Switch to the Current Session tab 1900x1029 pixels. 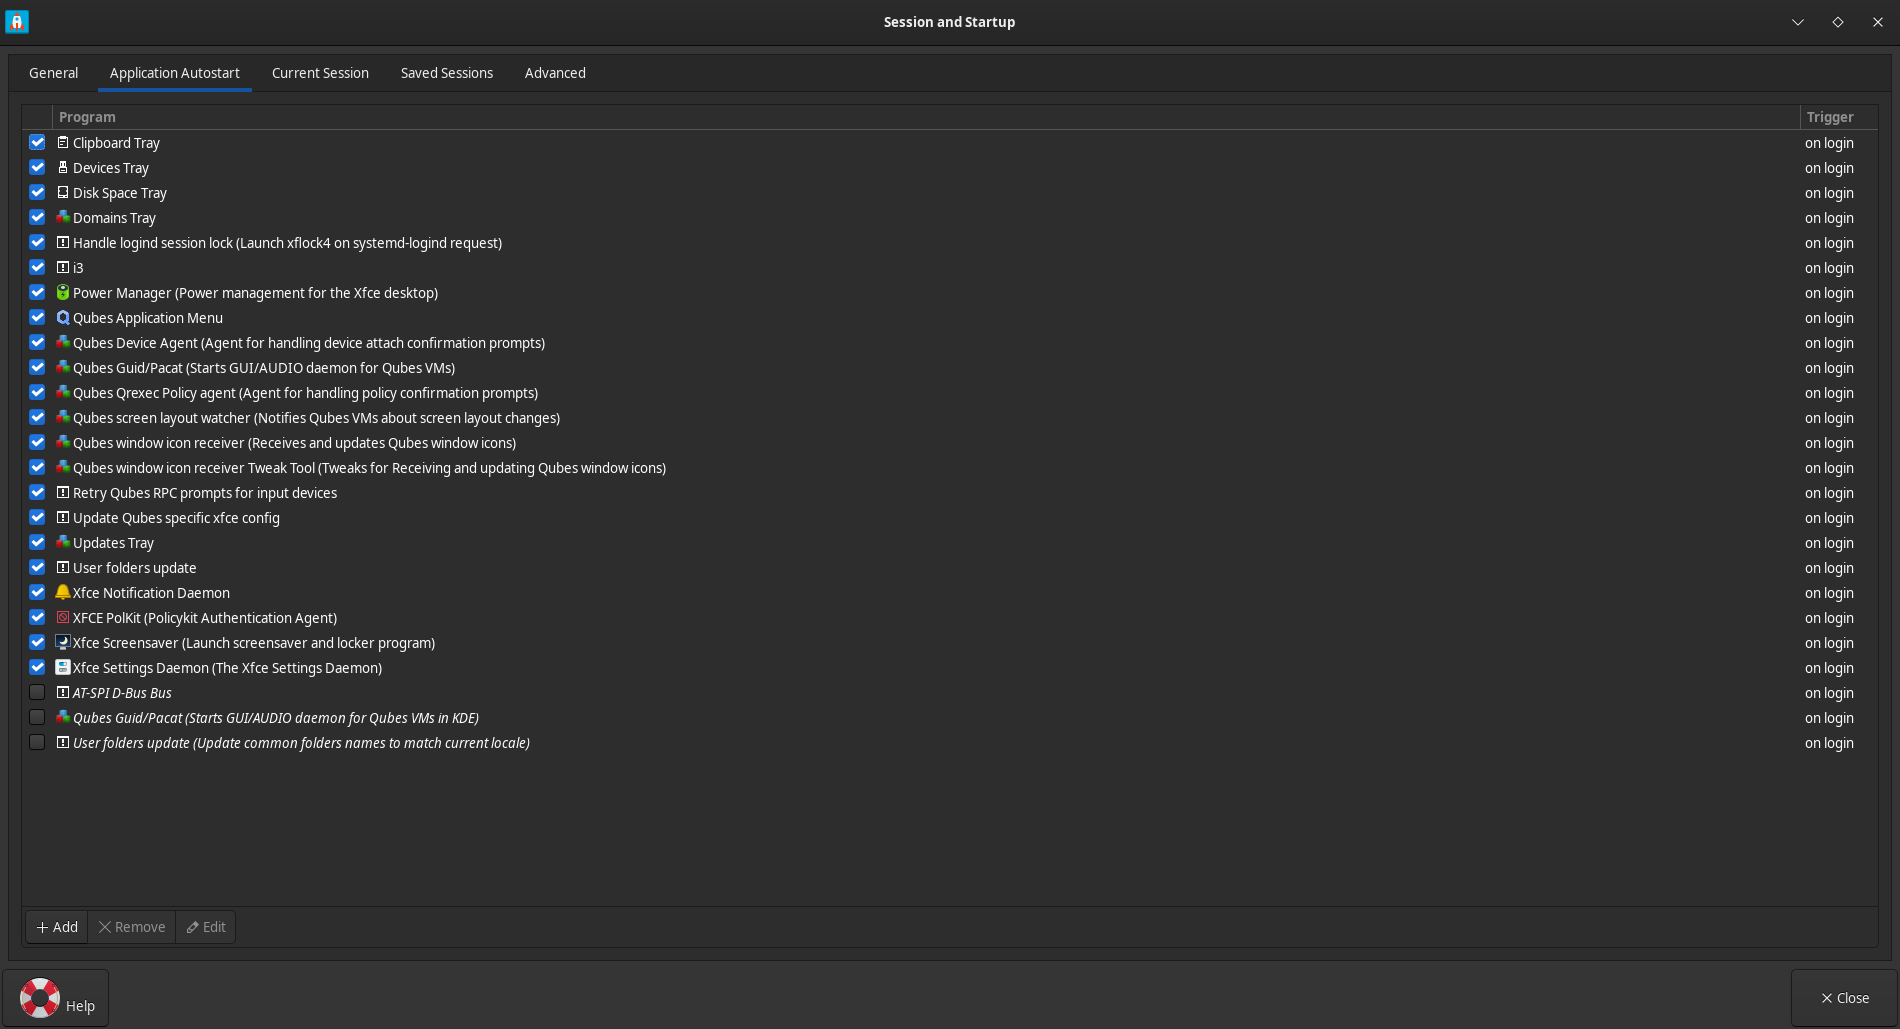pos(320,72)
